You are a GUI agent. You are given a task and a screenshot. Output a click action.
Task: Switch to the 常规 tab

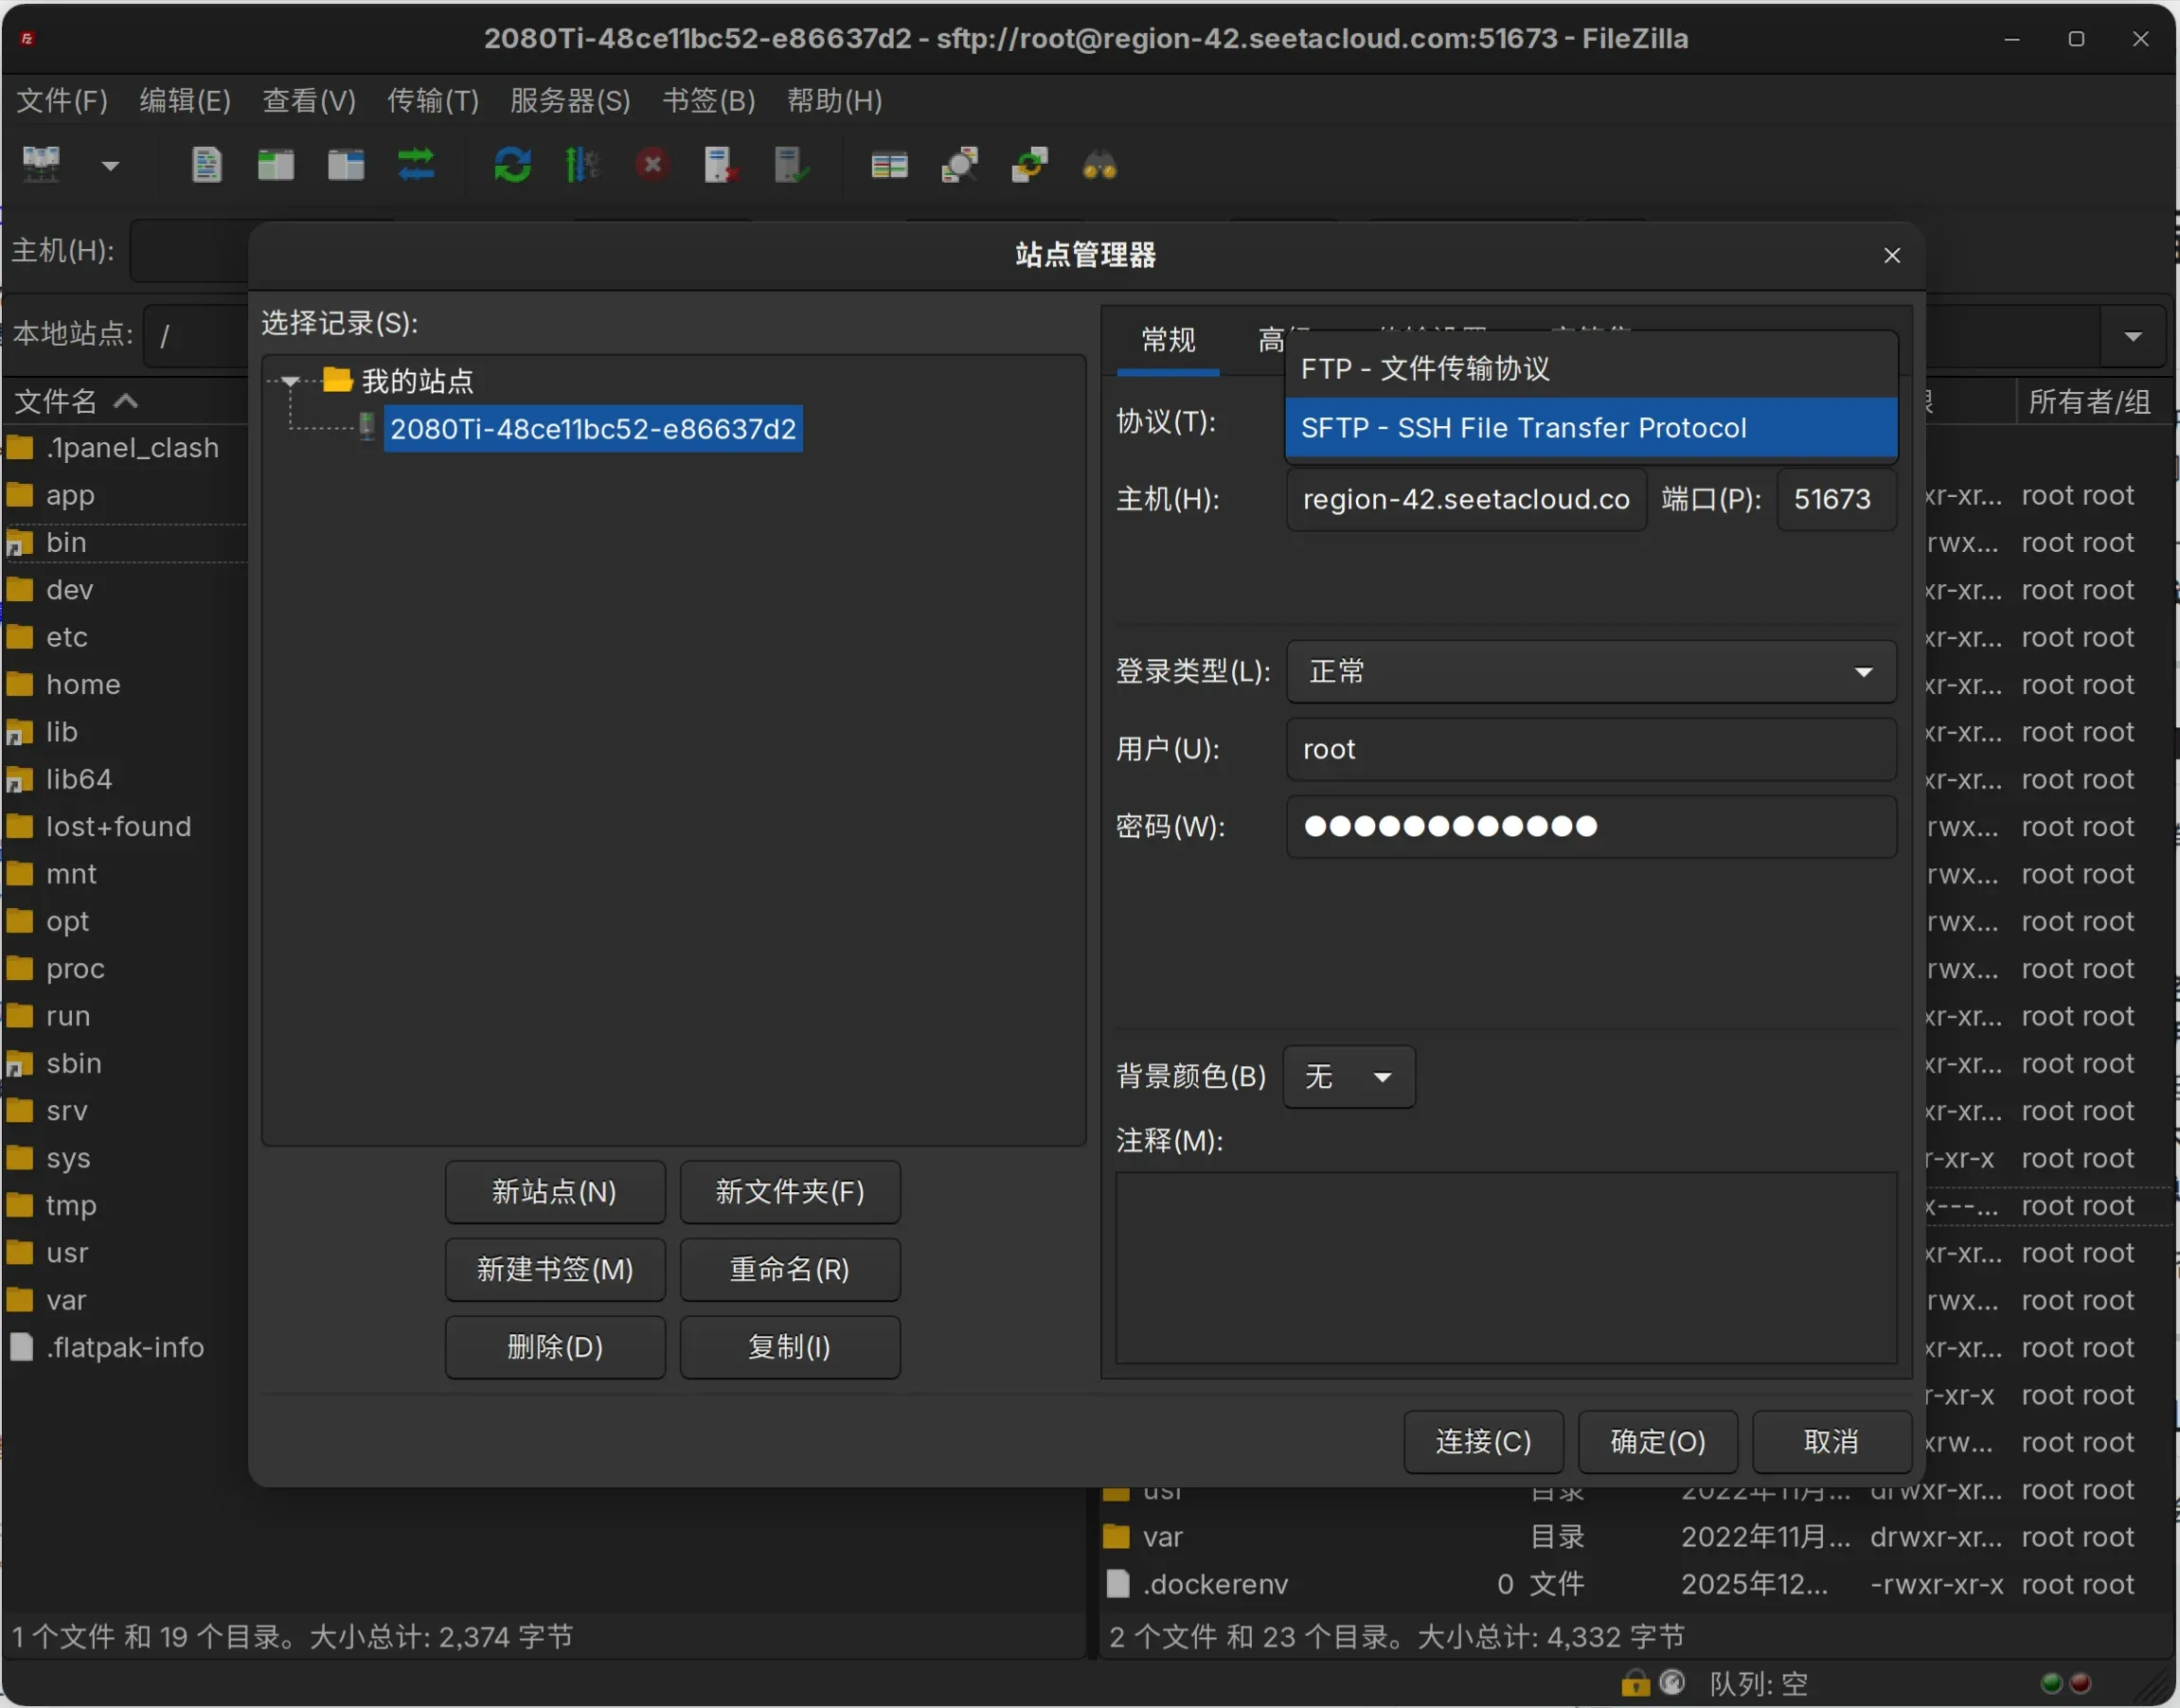pyautogui.click(x=1167, y=341)
